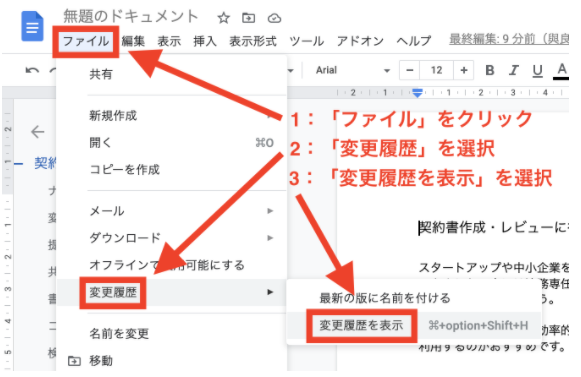Increase font size with plus button

point(464,70)
